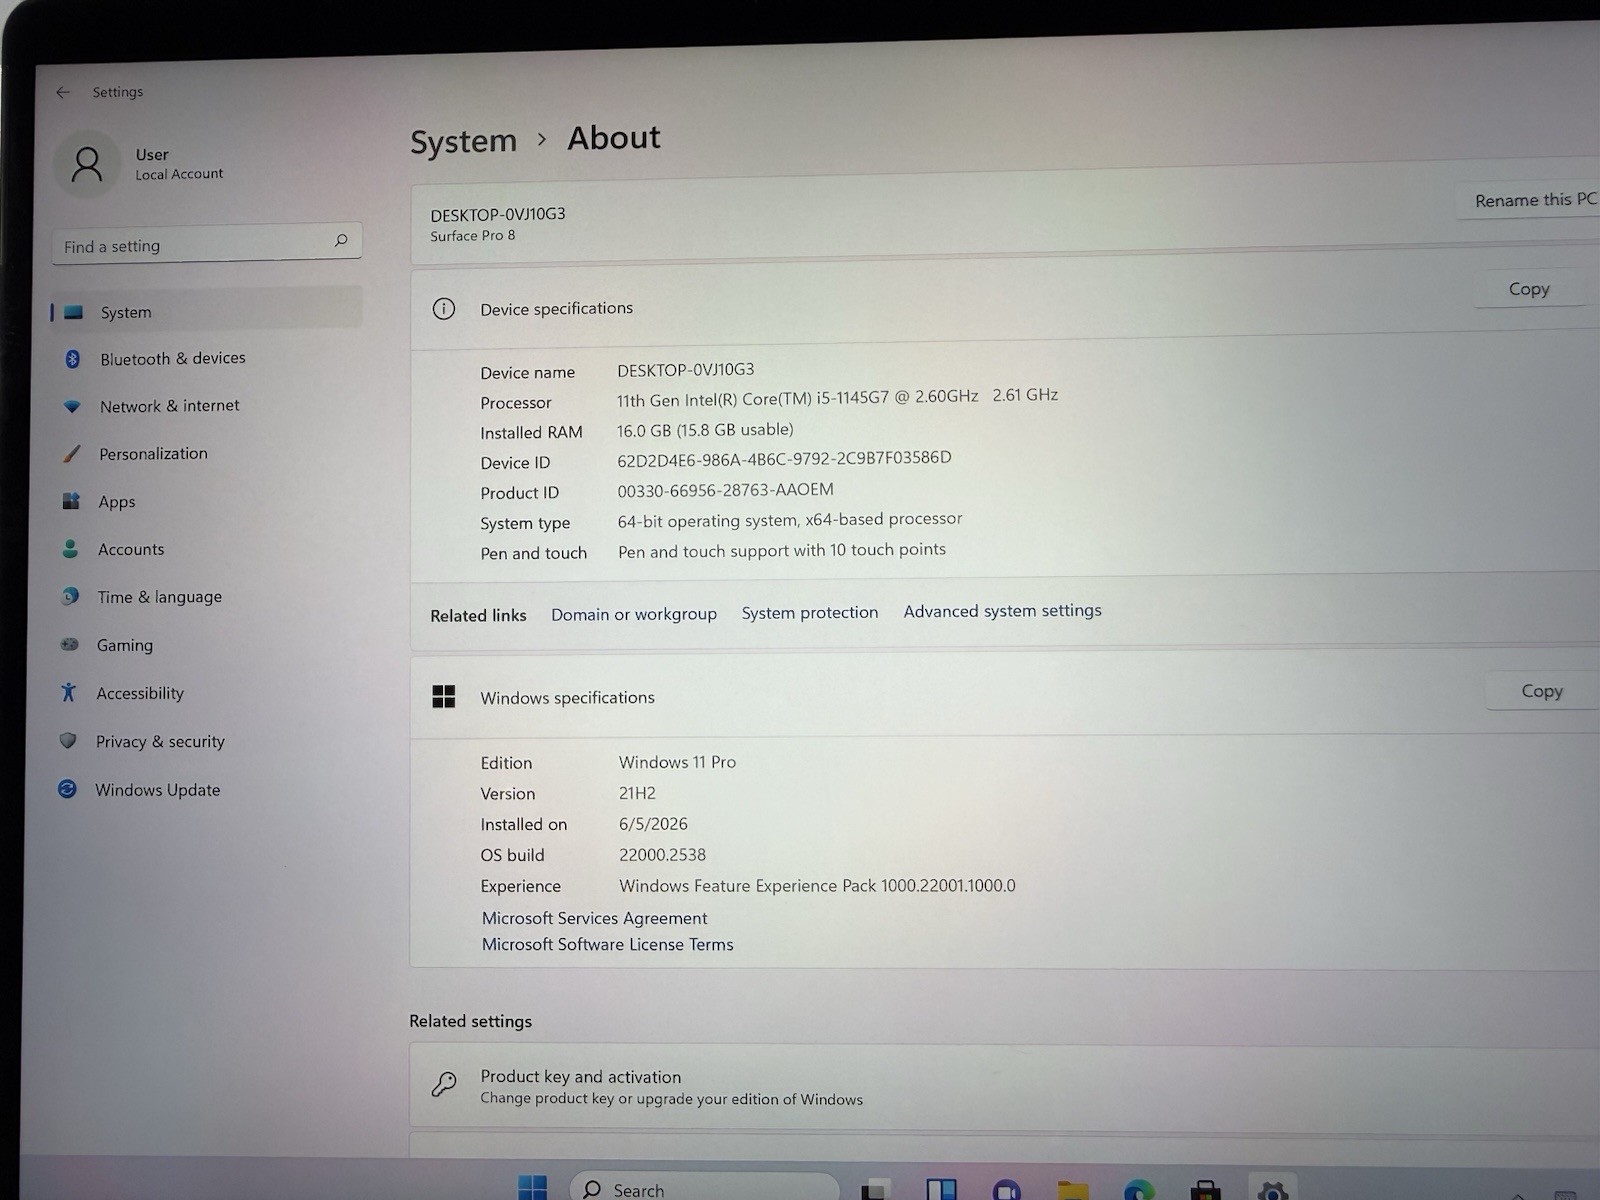
Task: Open the Accounts settings page
Action: (204, 549)
